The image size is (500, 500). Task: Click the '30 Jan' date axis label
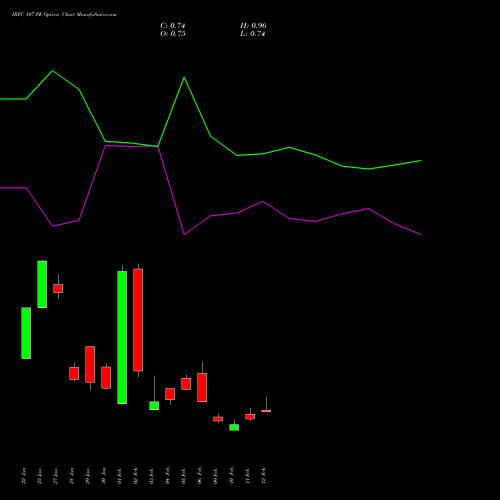[104, 476]
